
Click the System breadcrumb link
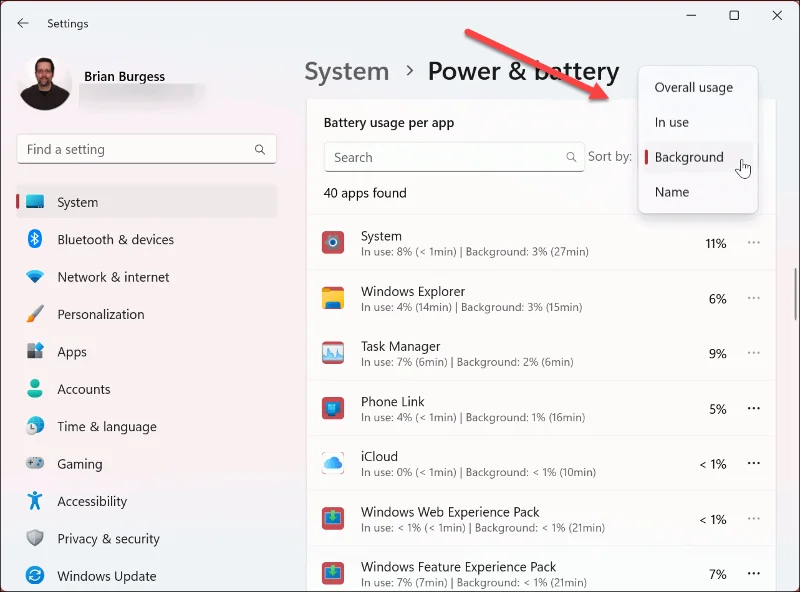tap(346, 71)
